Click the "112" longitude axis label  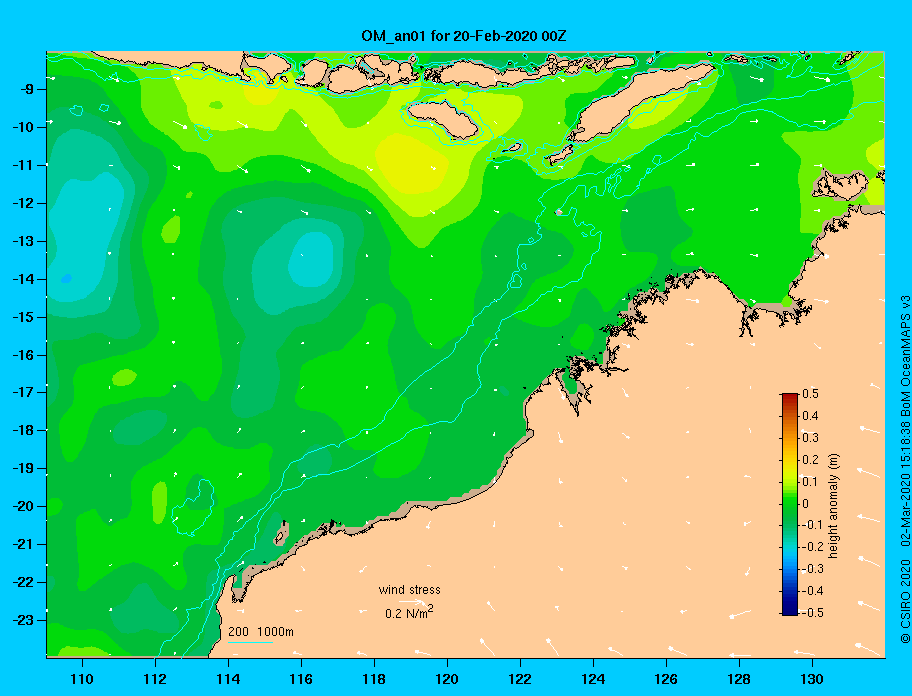pos(155,679)
